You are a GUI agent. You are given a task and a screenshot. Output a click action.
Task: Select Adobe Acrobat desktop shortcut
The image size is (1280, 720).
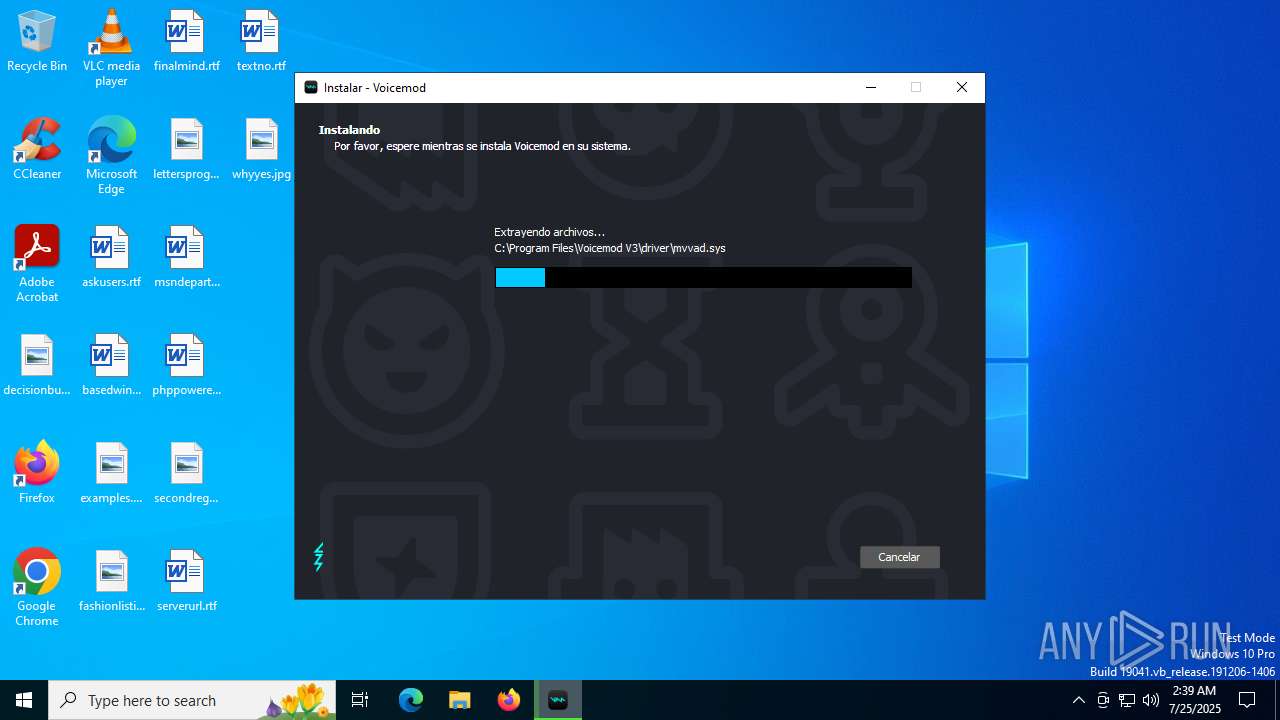37,264
